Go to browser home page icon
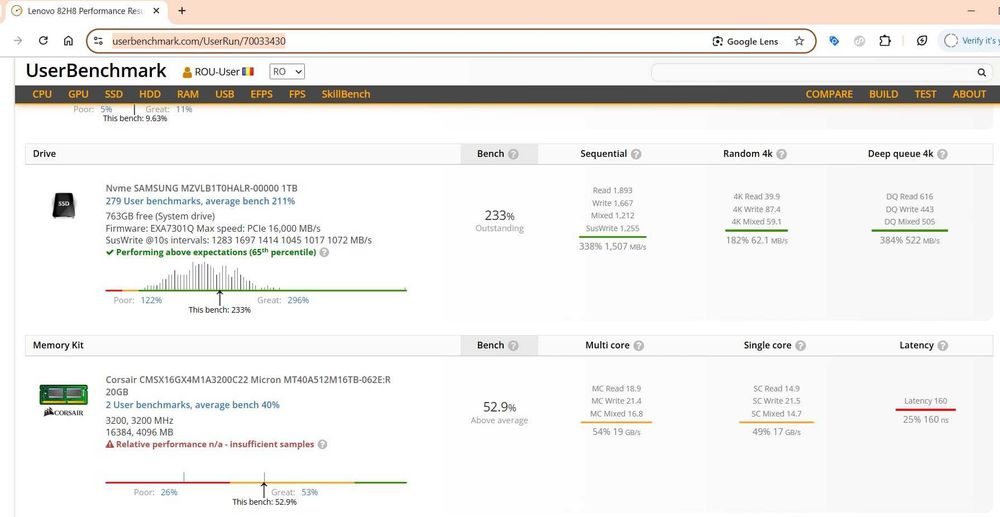 coord(68,41)
